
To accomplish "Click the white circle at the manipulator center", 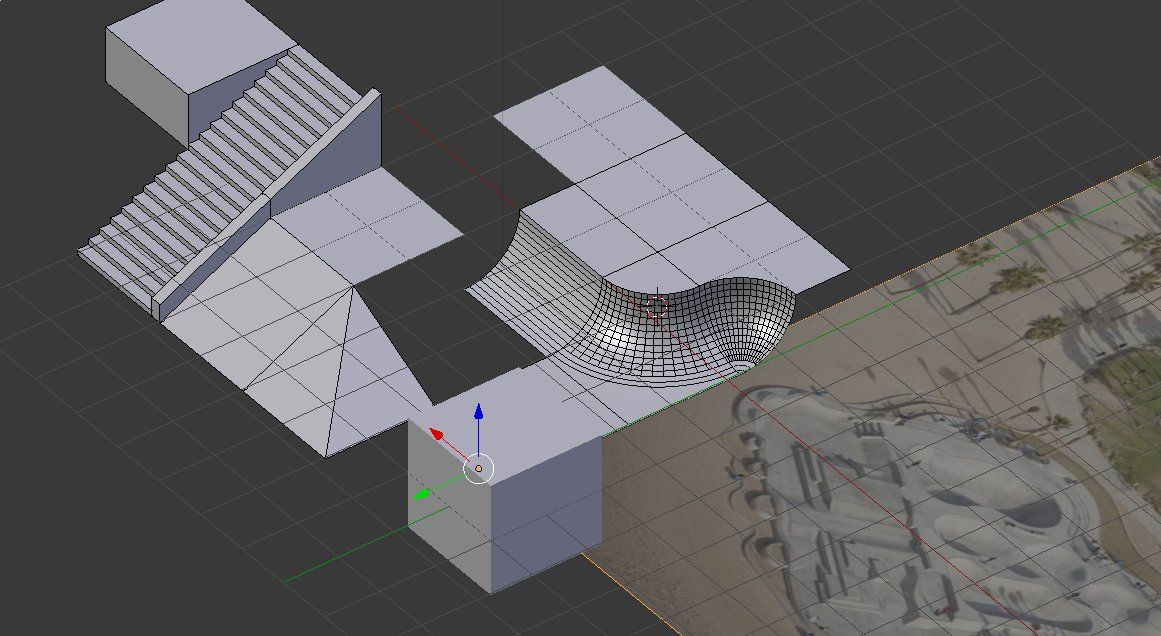I will 478,469.
